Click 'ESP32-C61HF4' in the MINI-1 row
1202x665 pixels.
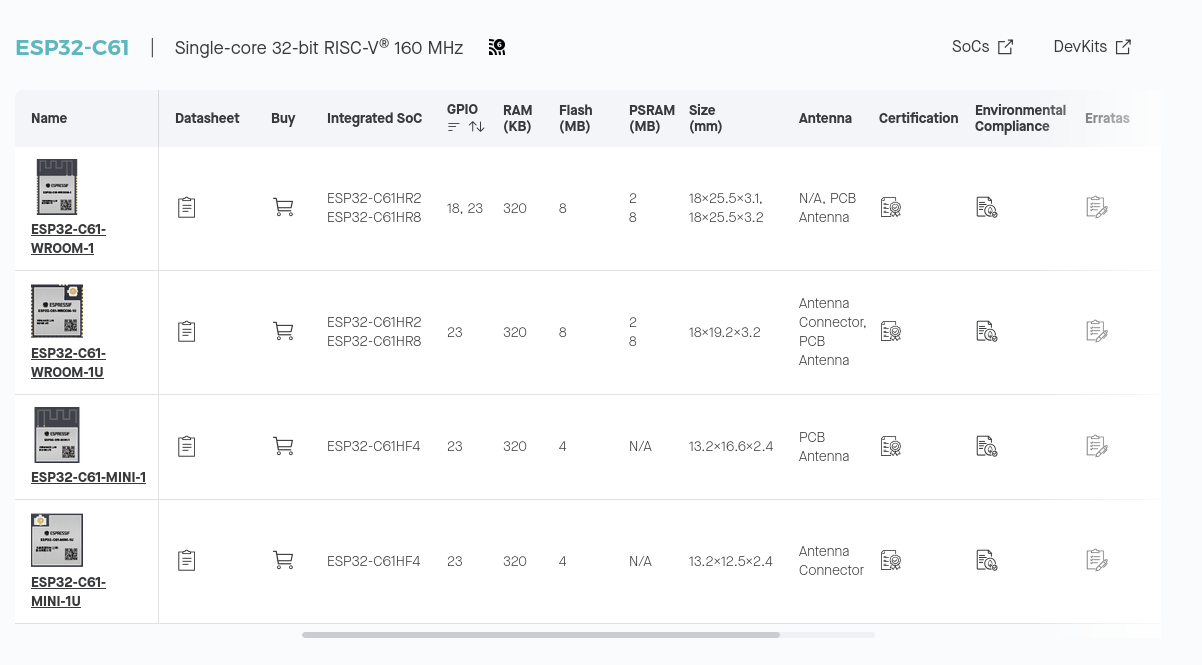(374, 446)
